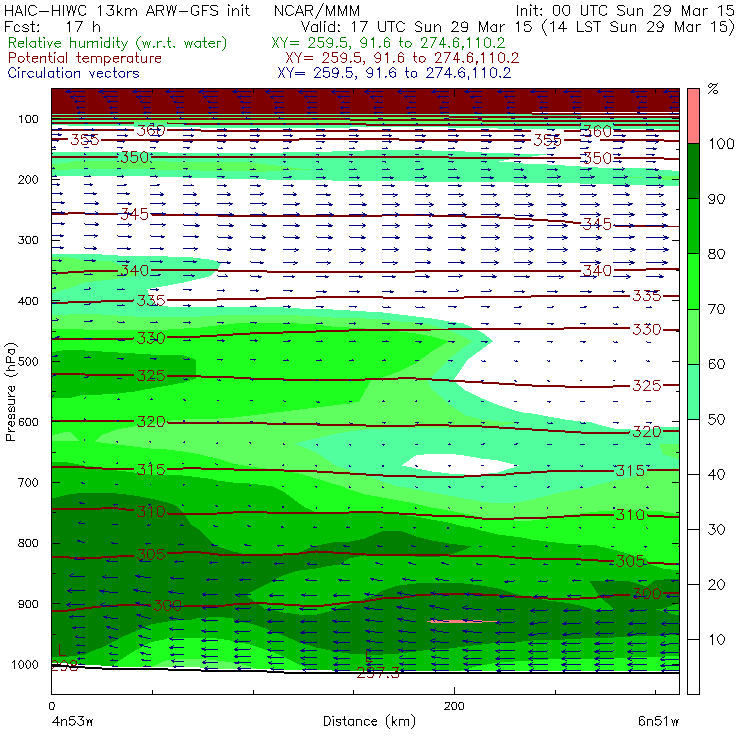
Task: Click the 'Fcst: 17 h' label
Action: point(52,26)
